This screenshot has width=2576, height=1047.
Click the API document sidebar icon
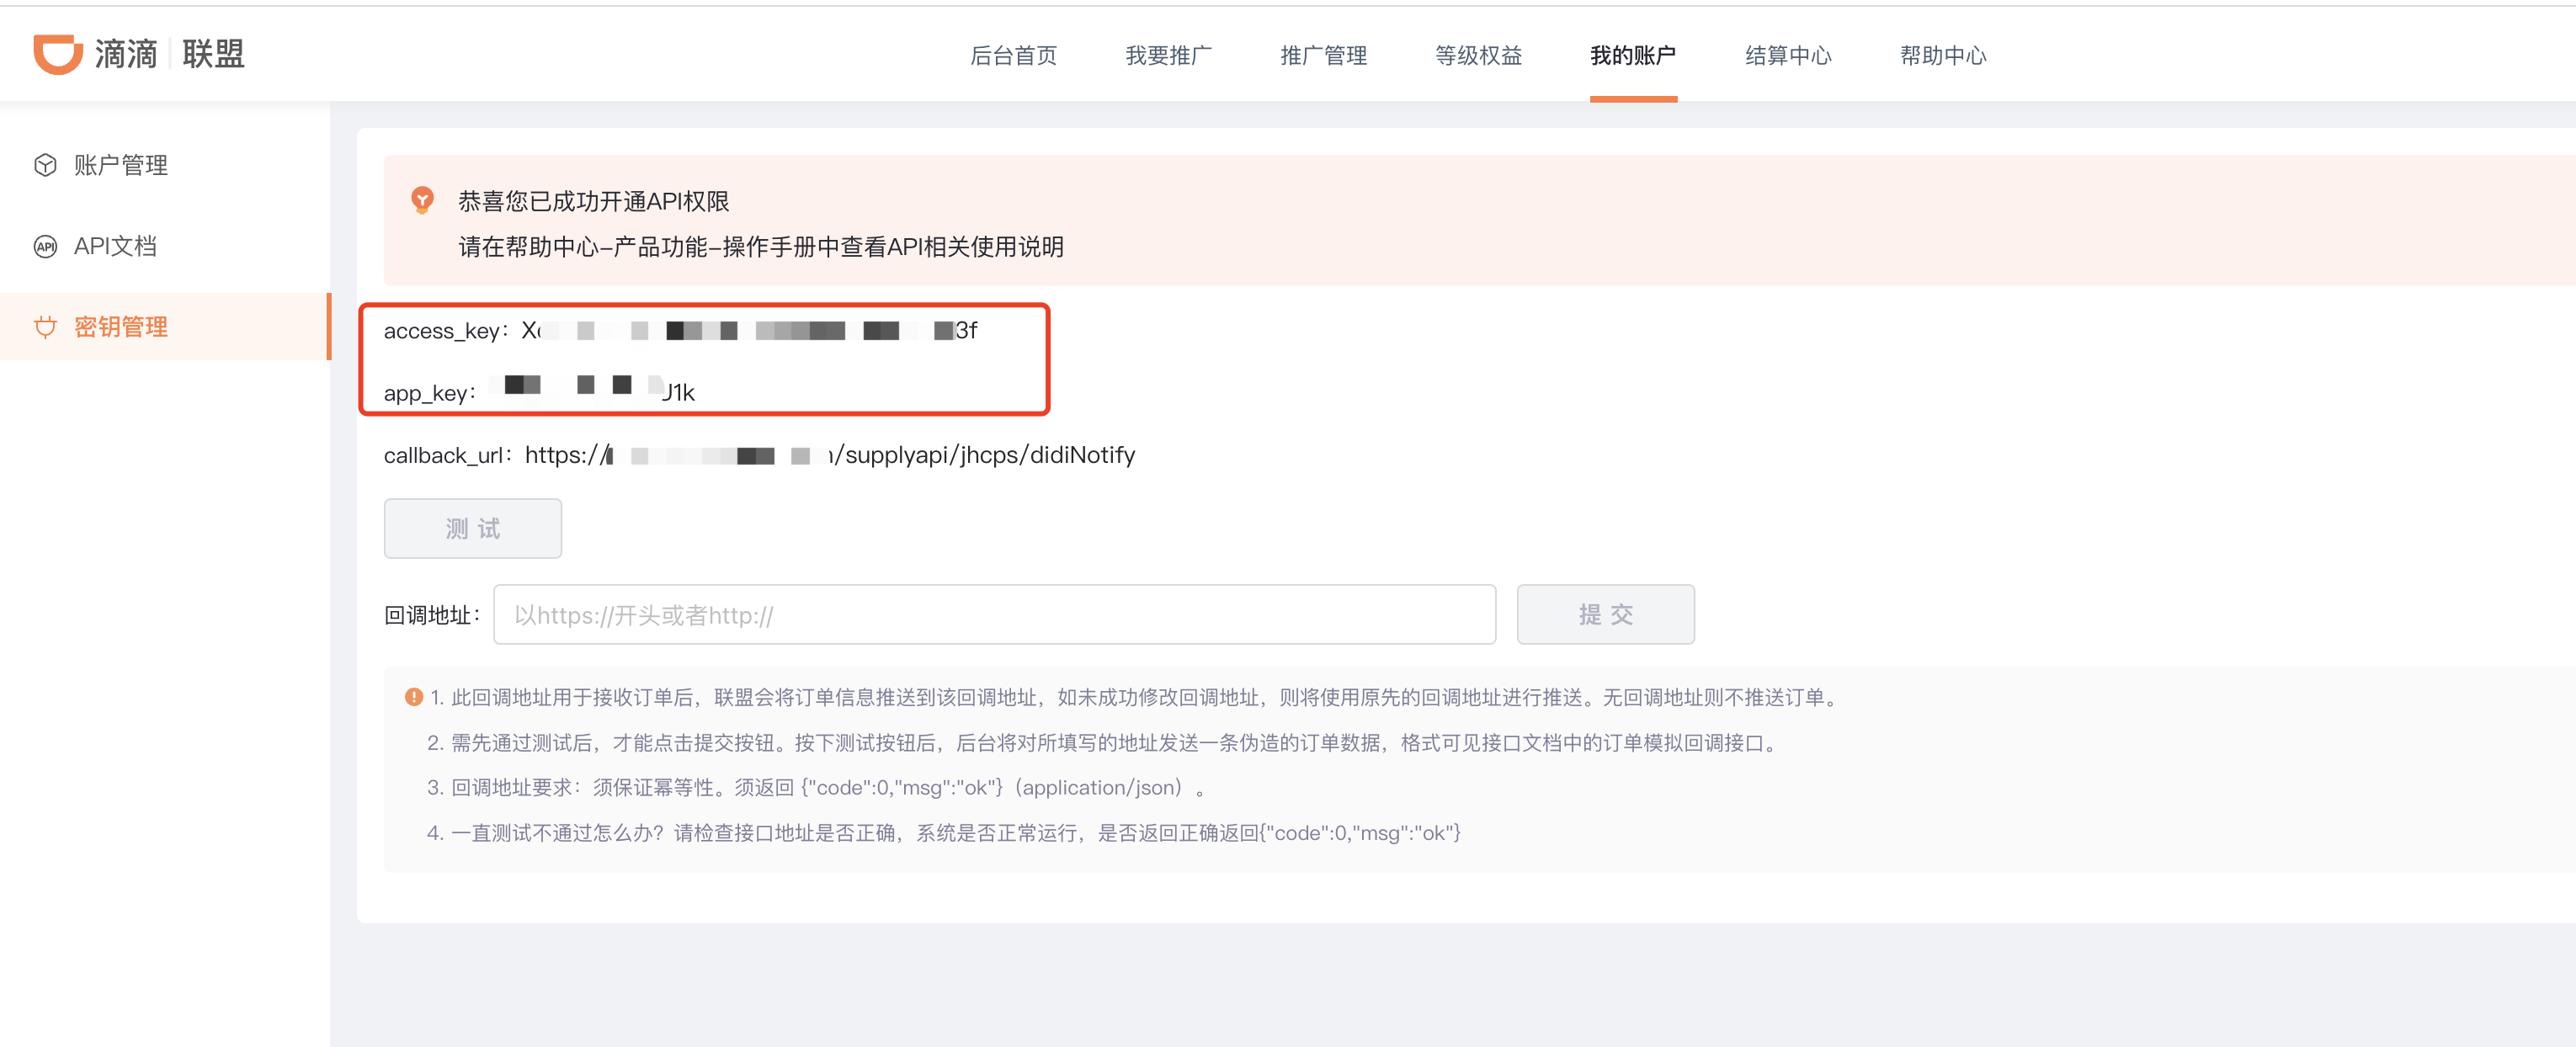click(x=45, y=246)
